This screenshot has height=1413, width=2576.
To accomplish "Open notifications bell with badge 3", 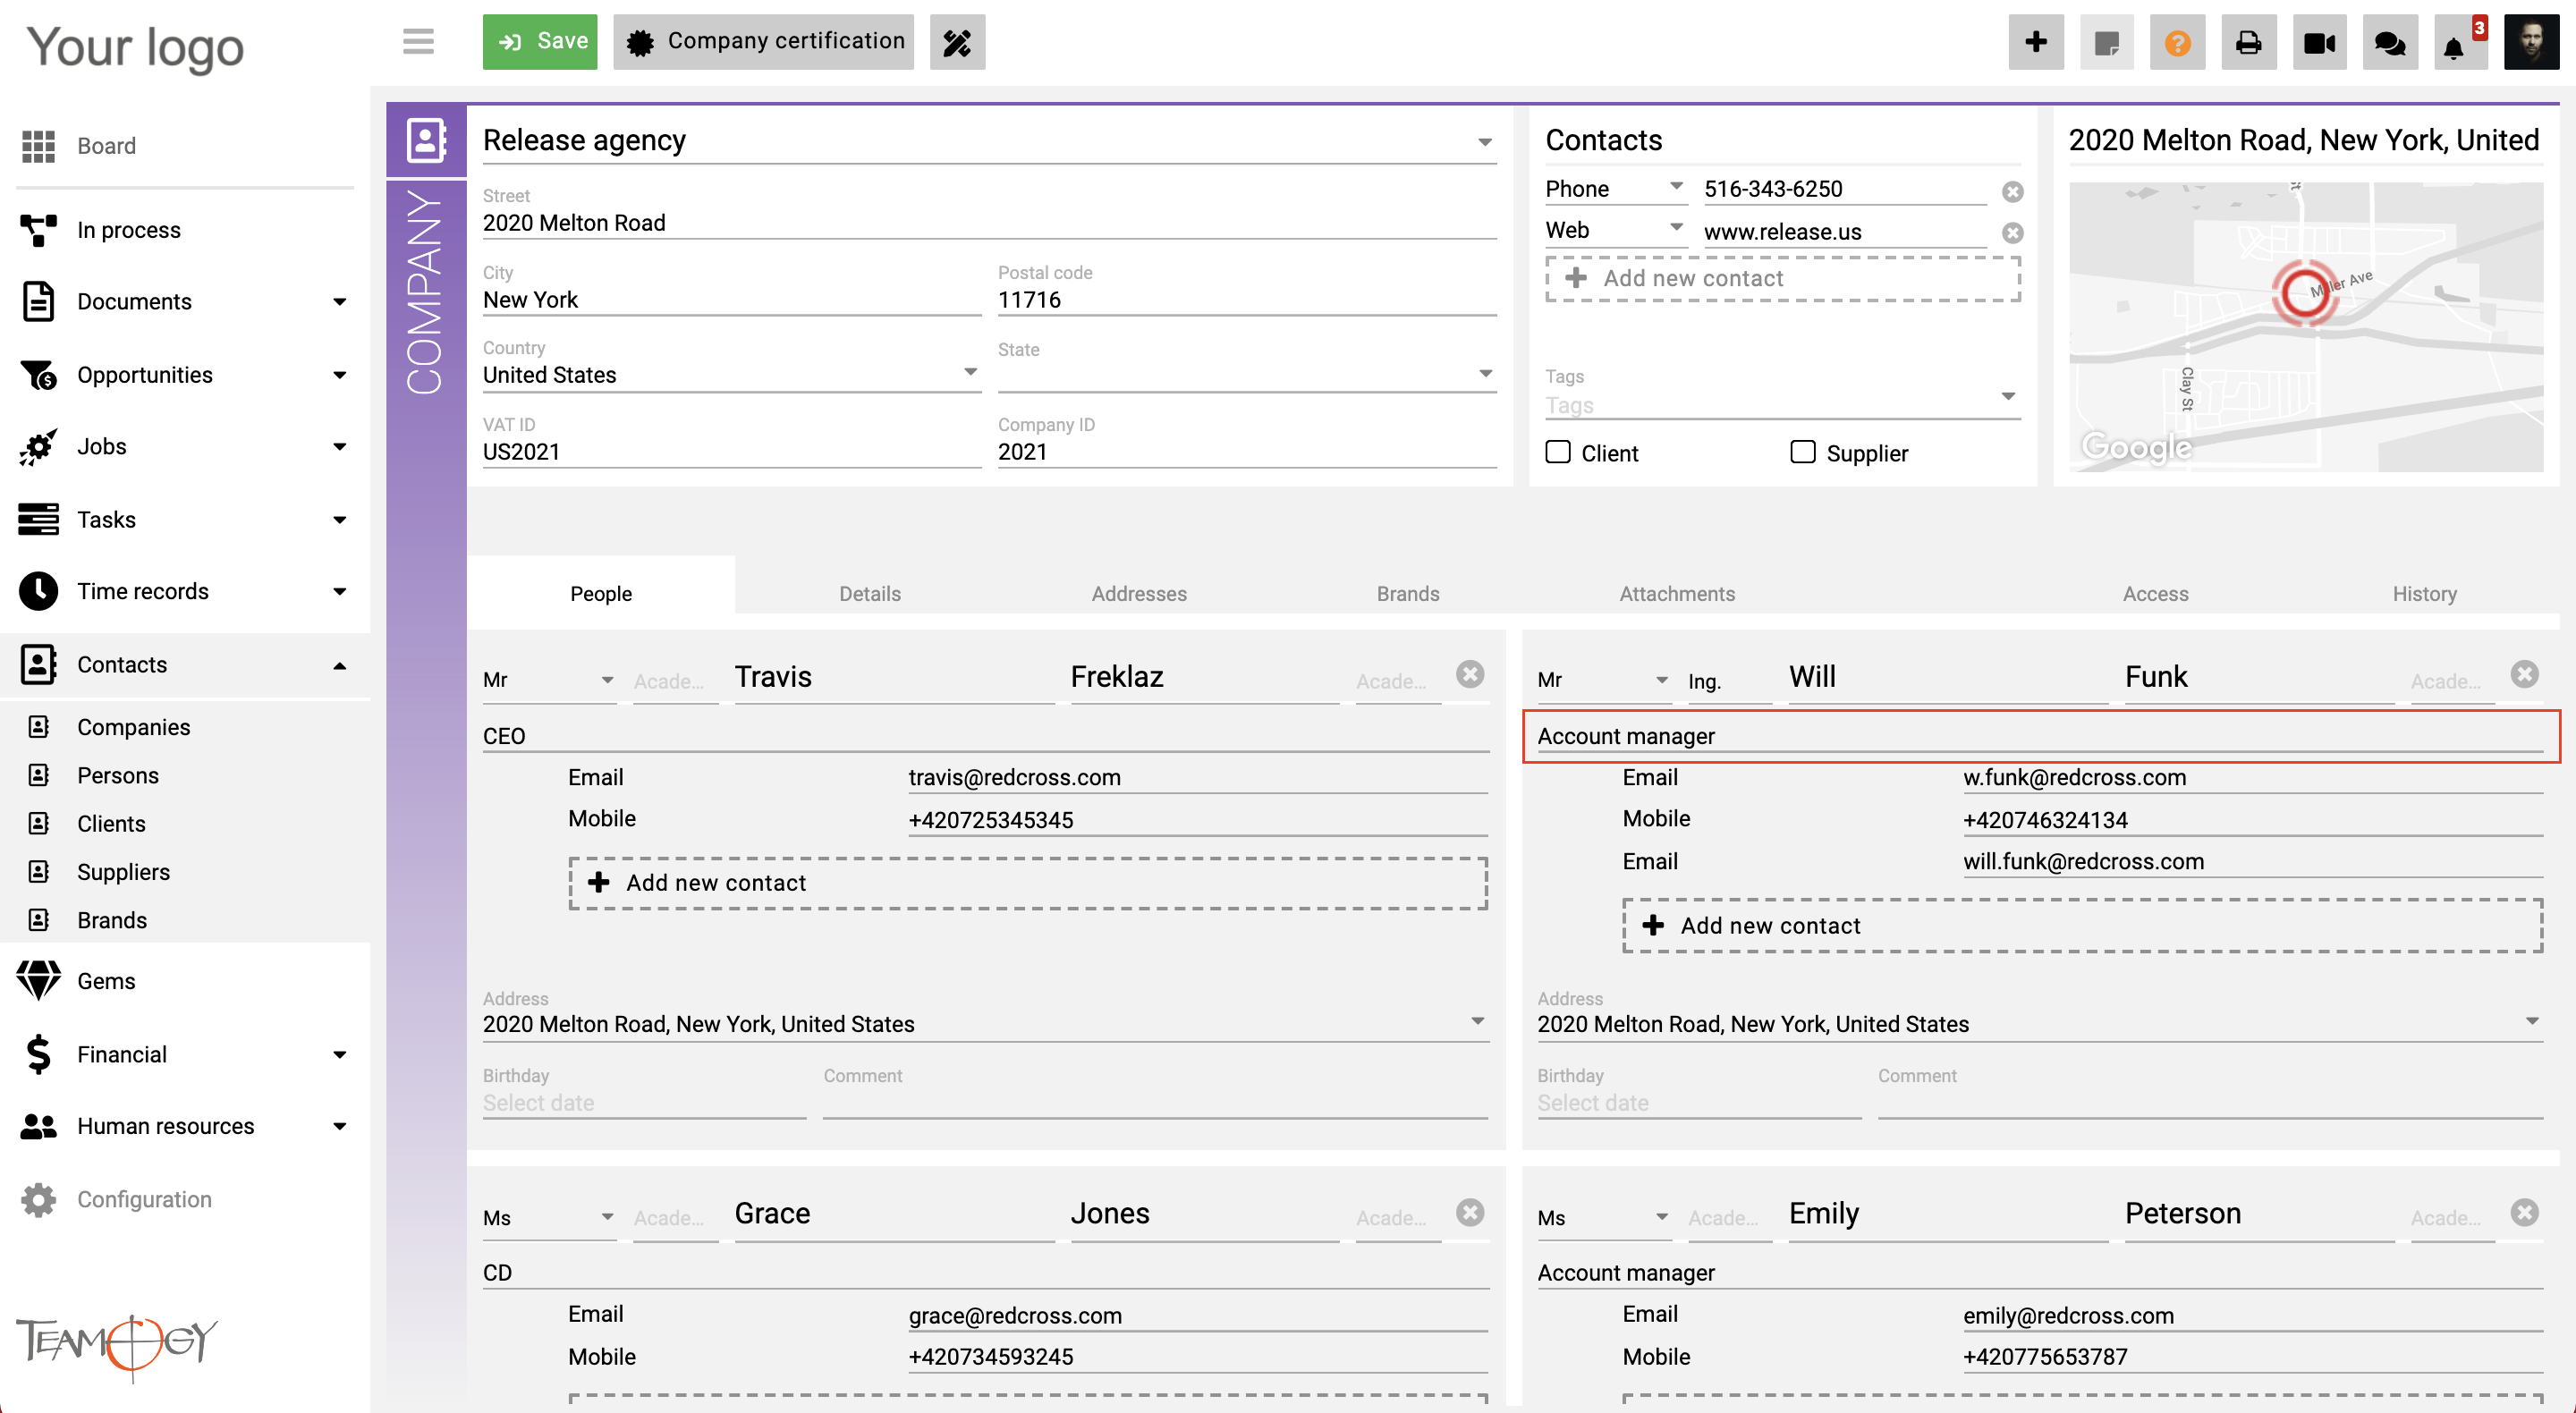I will click(2460, 42).
